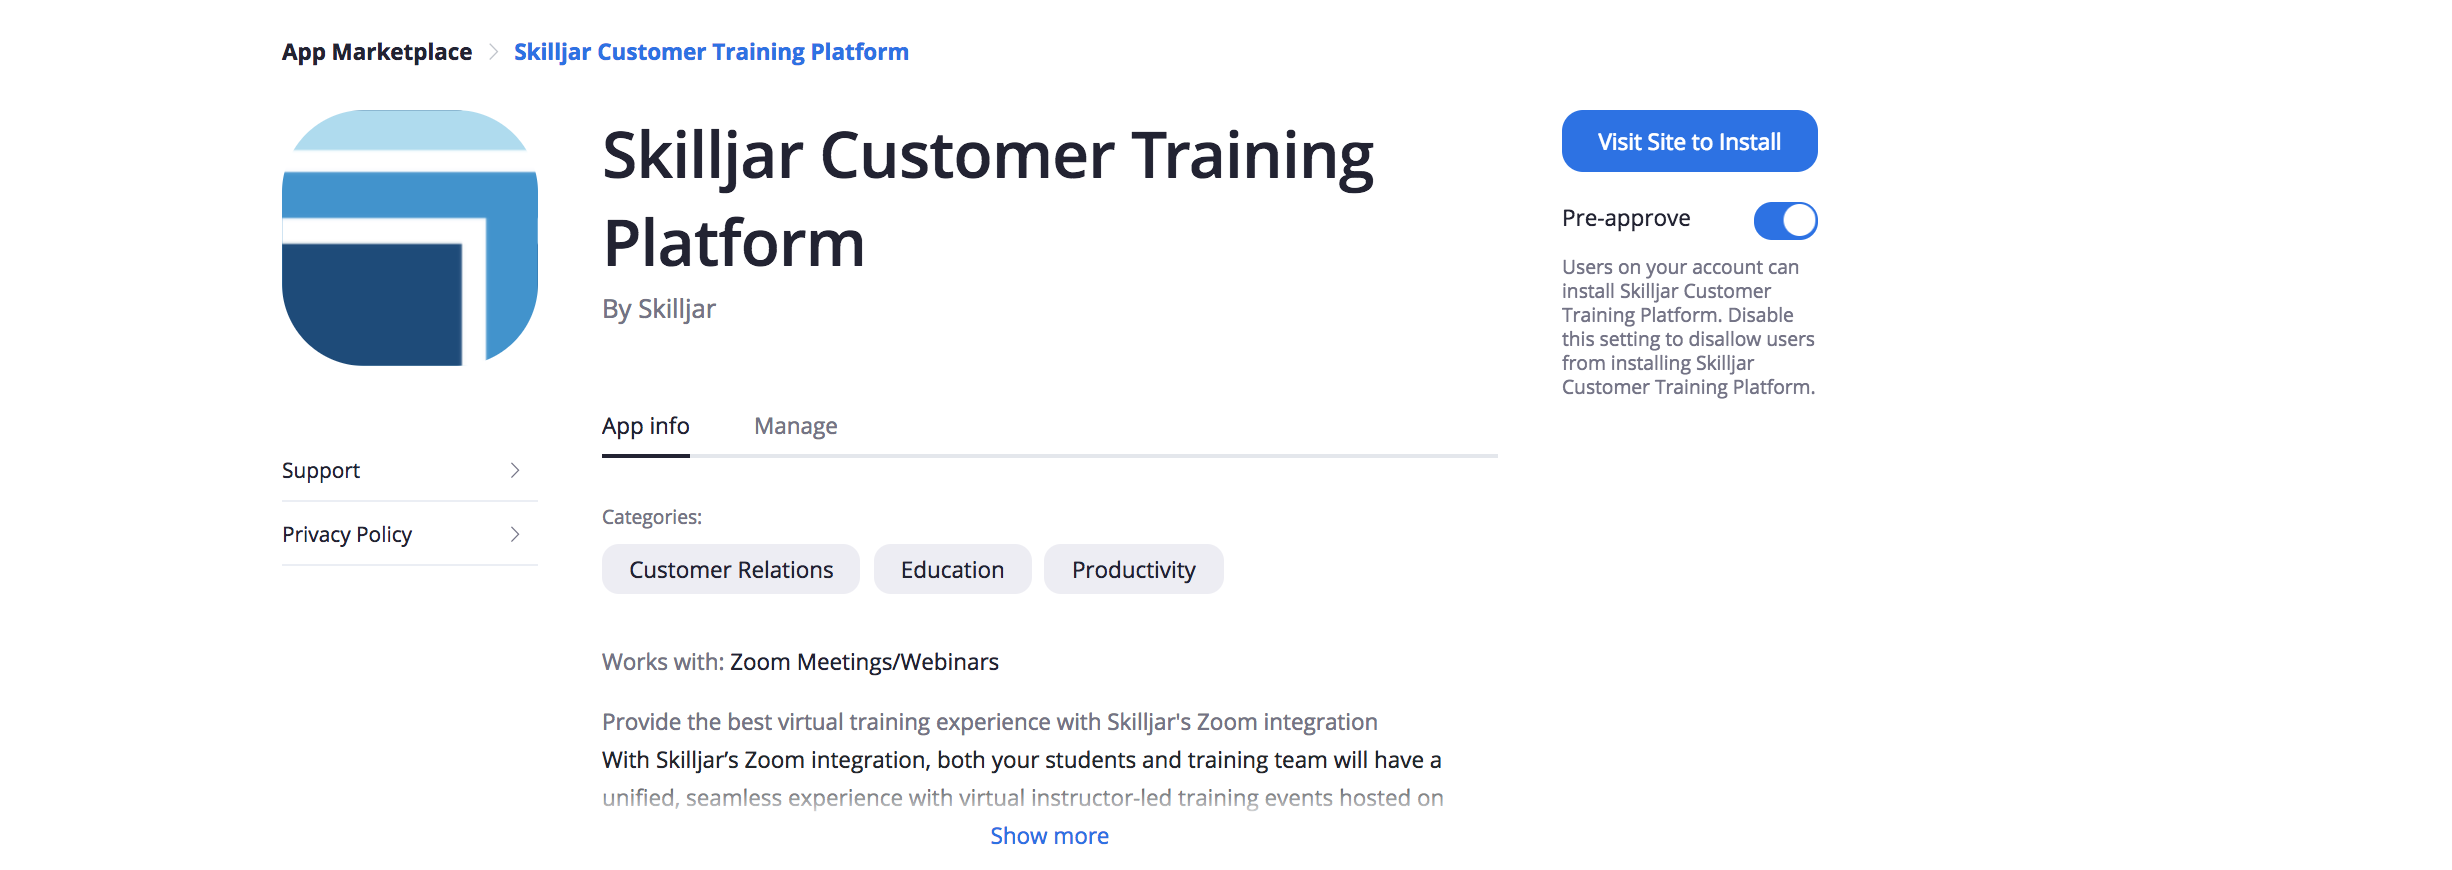Click Show more to expand description
Screen dimensions: 2452x870
(1050, 836)
